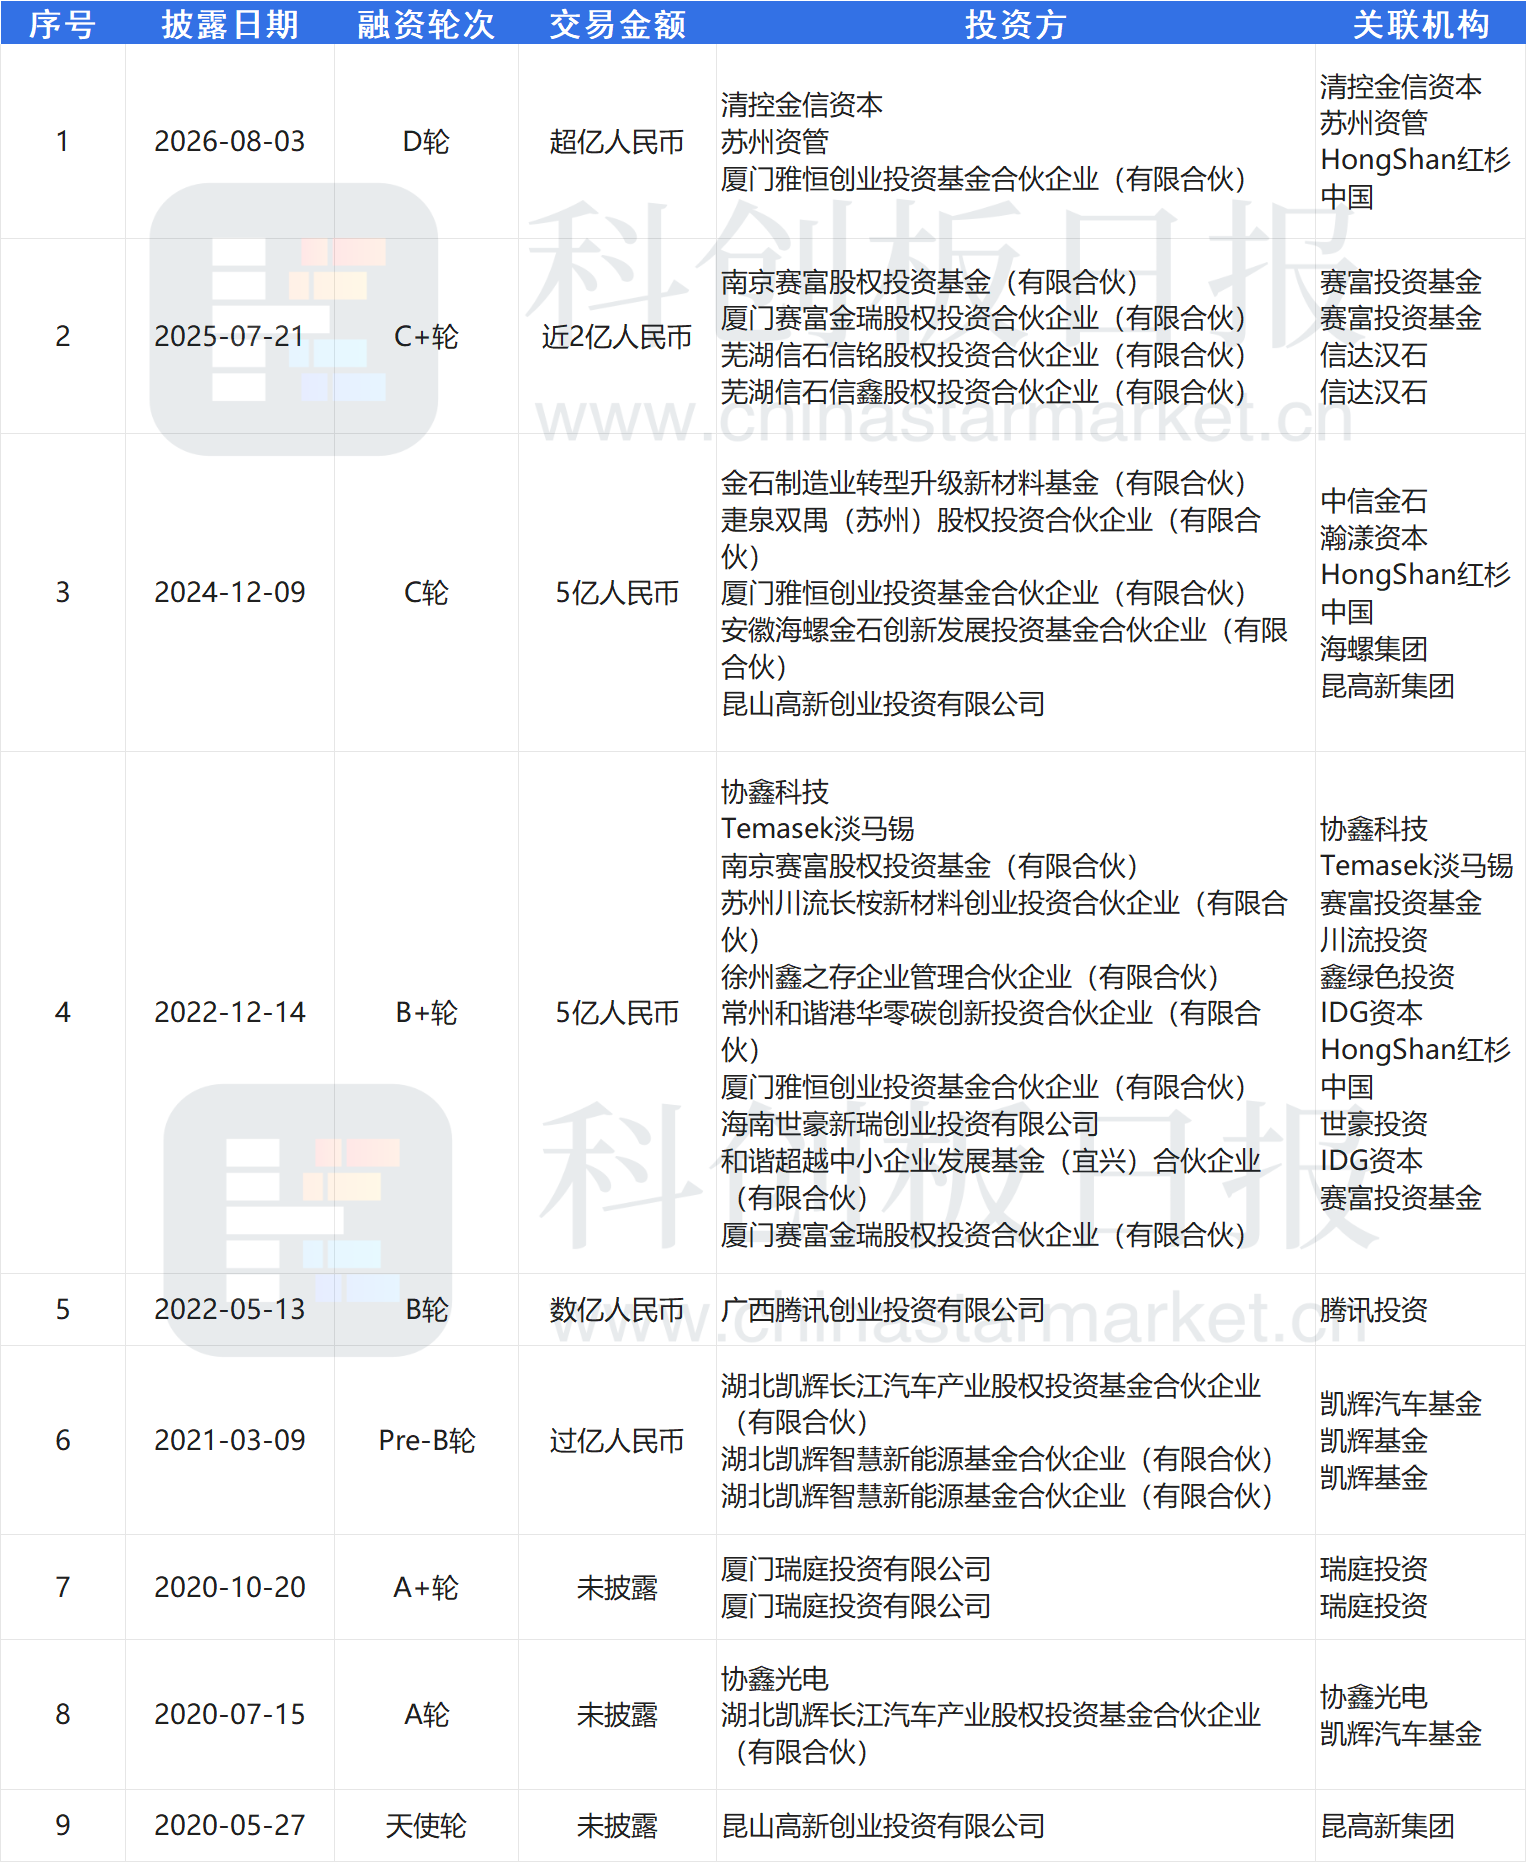The width and height of the screenshot is (1527, 1863).
Task: Click the 投资方 column header
Action: pyautogui.click(x=1015, y=24)
